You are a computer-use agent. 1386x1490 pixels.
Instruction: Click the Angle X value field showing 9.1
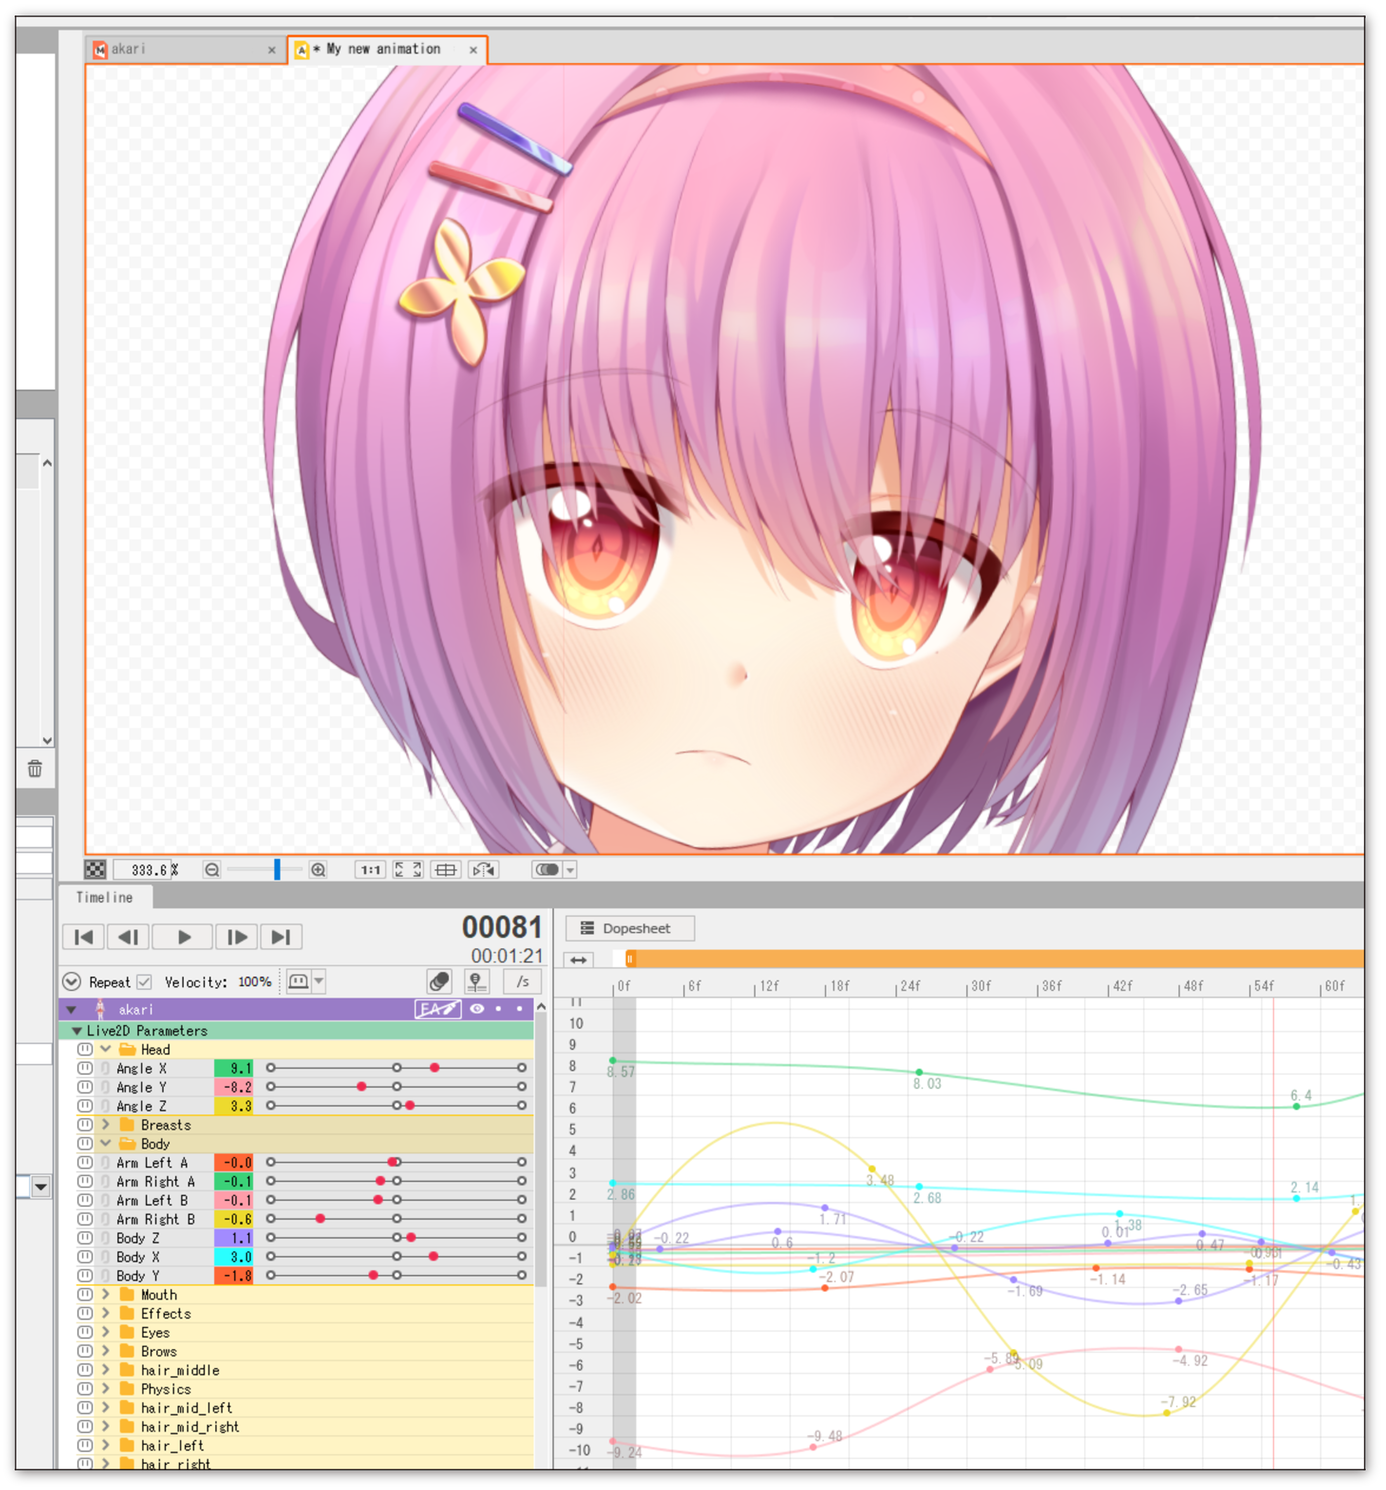(235, 1068)
